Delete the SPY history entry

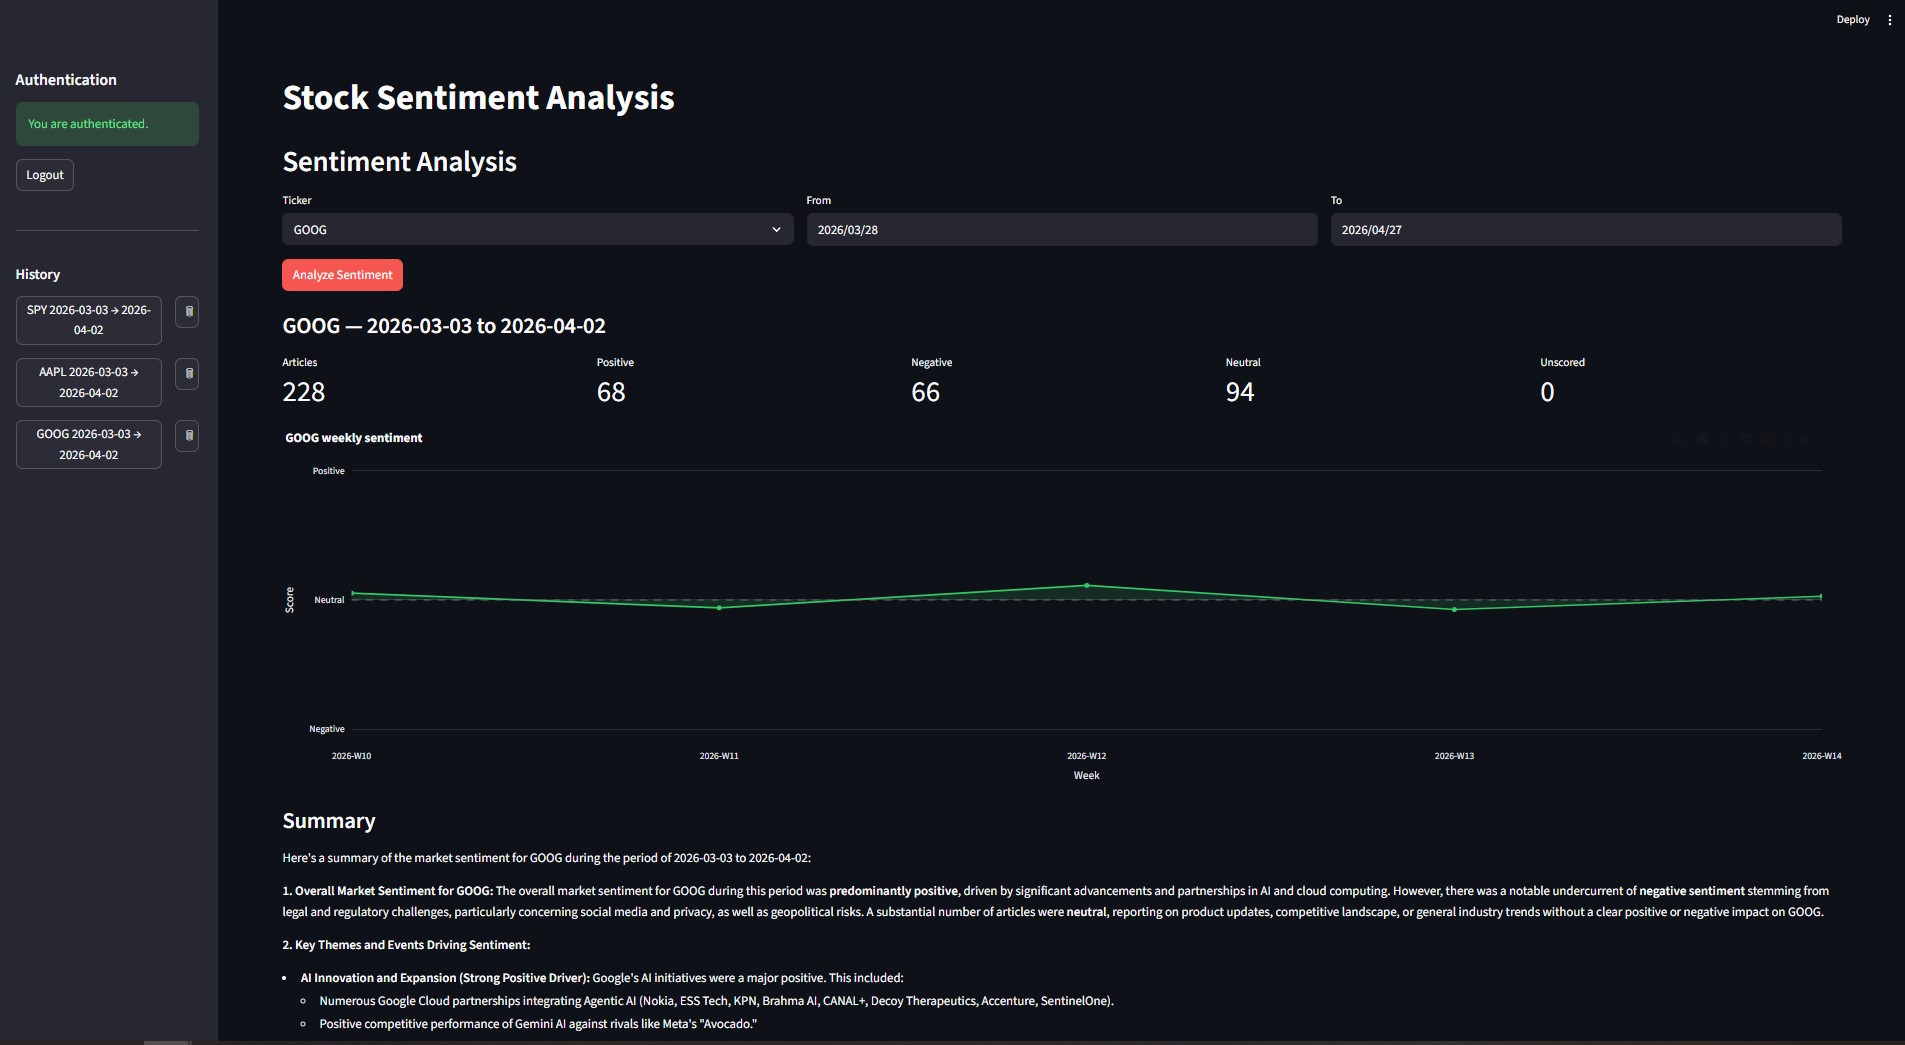[187, 312]
